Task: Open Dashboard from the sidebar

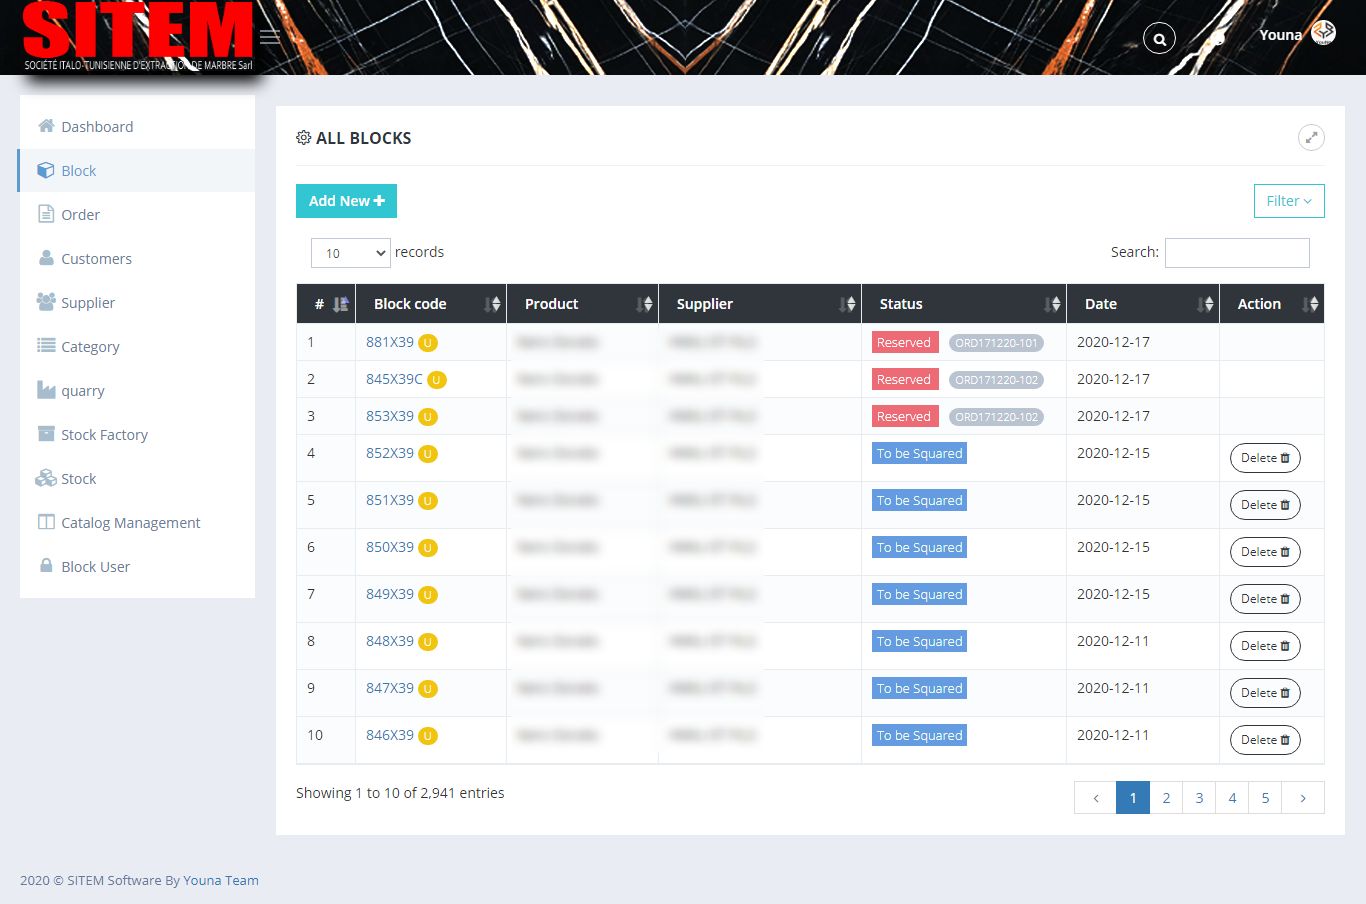Action: pos(97,127)
